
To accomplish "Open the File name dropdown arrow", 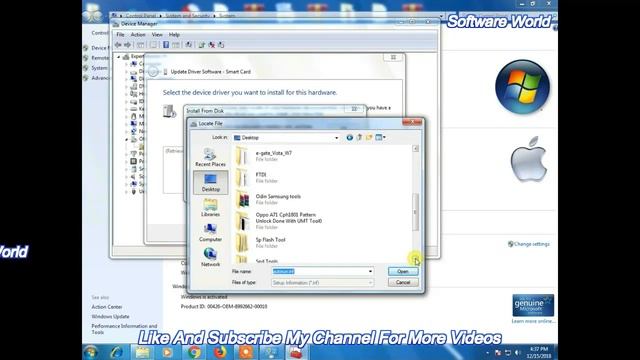I will point(370,271).
